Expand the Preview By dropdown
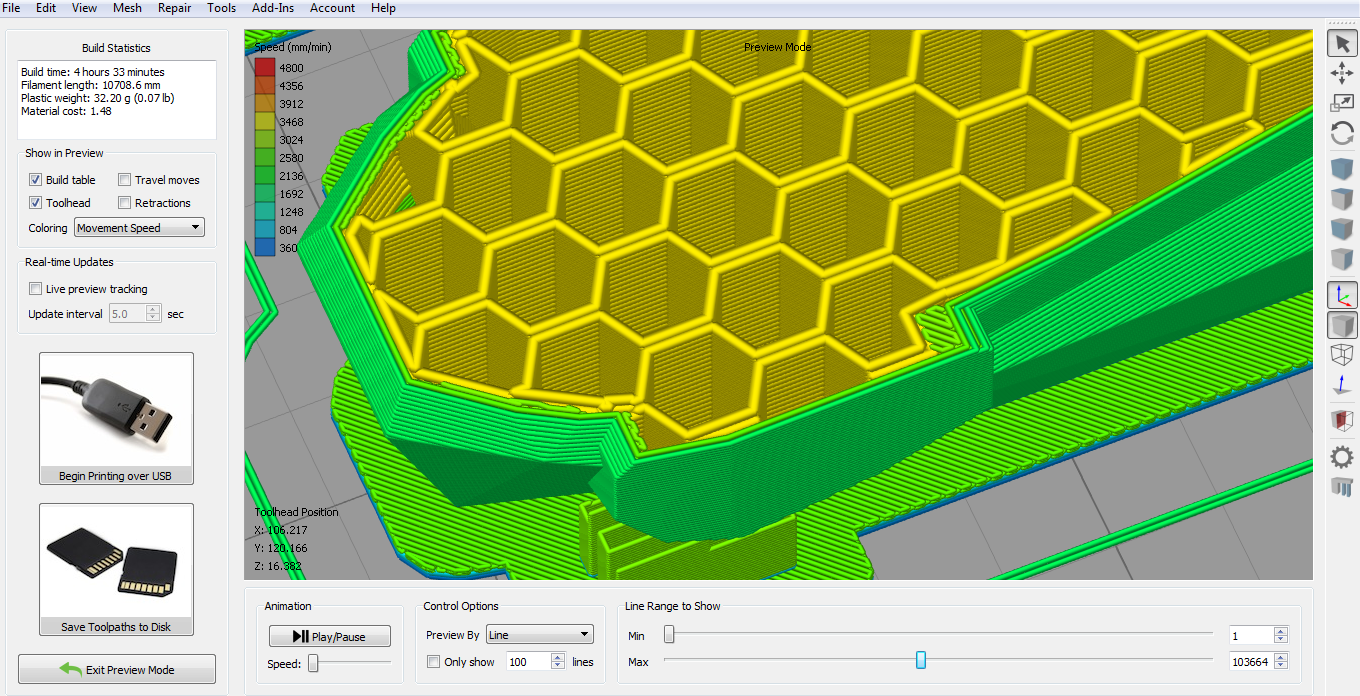1360x696 pixels. pos(539,635)
